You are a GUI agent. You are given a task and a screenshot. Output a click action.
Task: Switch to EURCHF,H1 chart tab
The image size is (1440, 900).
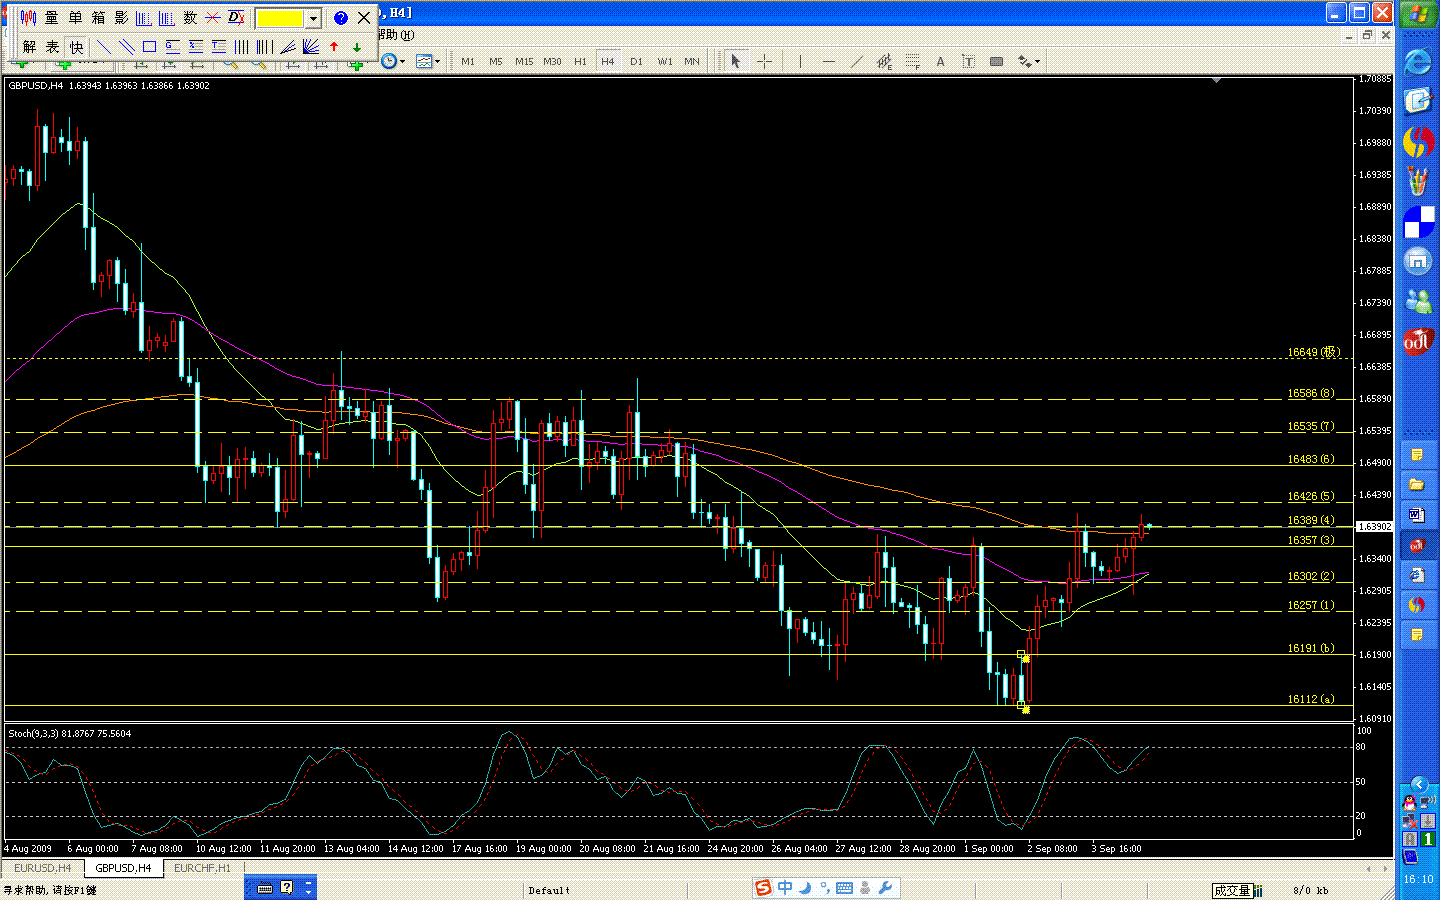tap(202, 868)
